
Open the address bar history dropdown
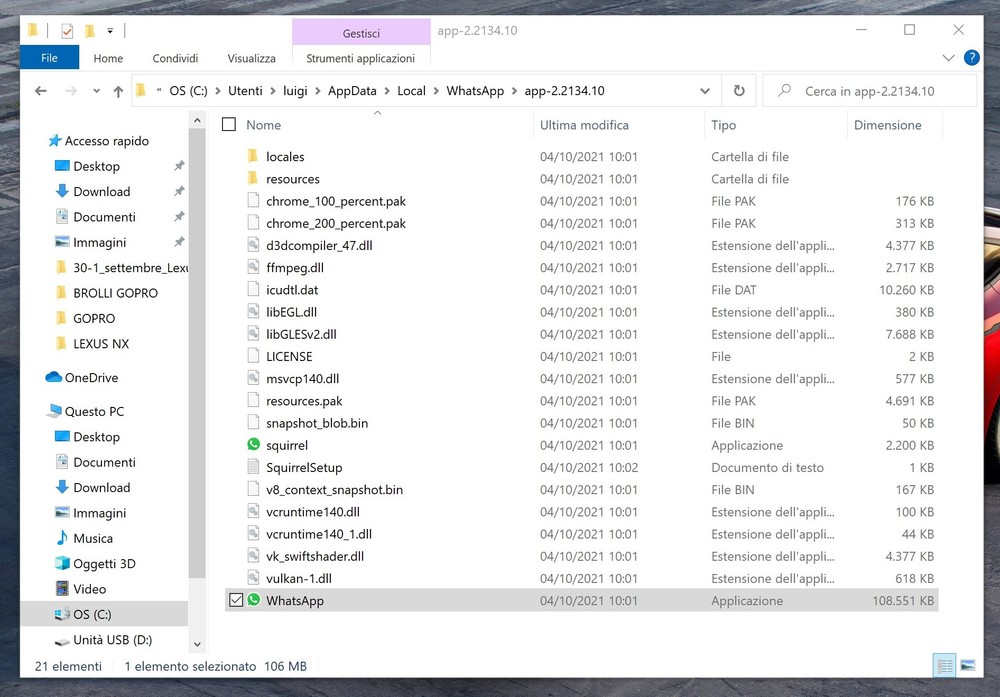pos(705,91)
